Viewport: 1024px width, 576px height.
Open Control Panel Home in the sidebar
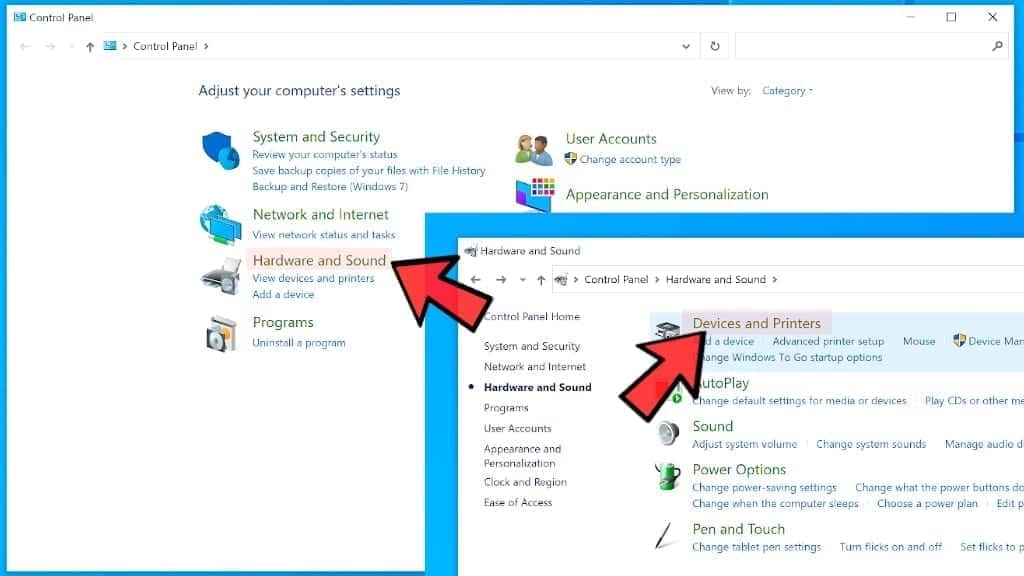click(532, 317)
